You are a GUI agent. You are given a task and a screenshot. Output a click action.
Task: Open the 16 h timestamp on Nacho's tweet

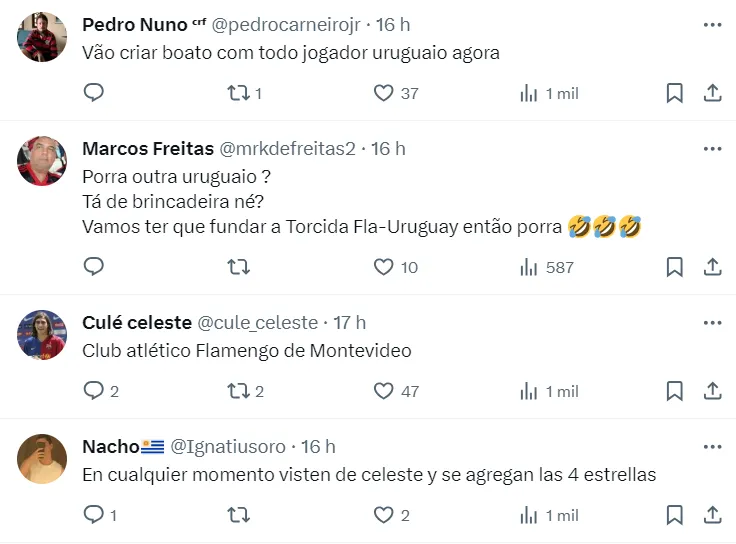pyautogui.click(x=318, y=446)
